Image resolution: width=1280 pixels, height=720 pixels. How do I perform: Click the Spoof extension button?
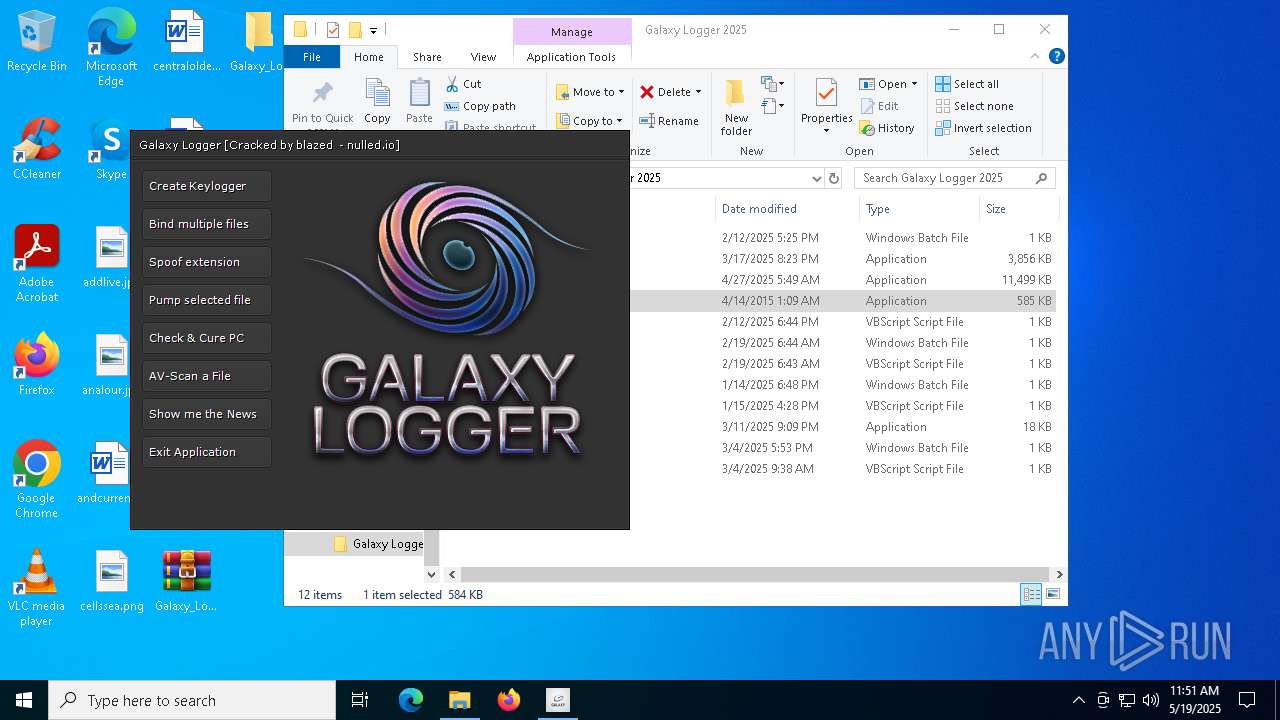click(x=206, y=262)
